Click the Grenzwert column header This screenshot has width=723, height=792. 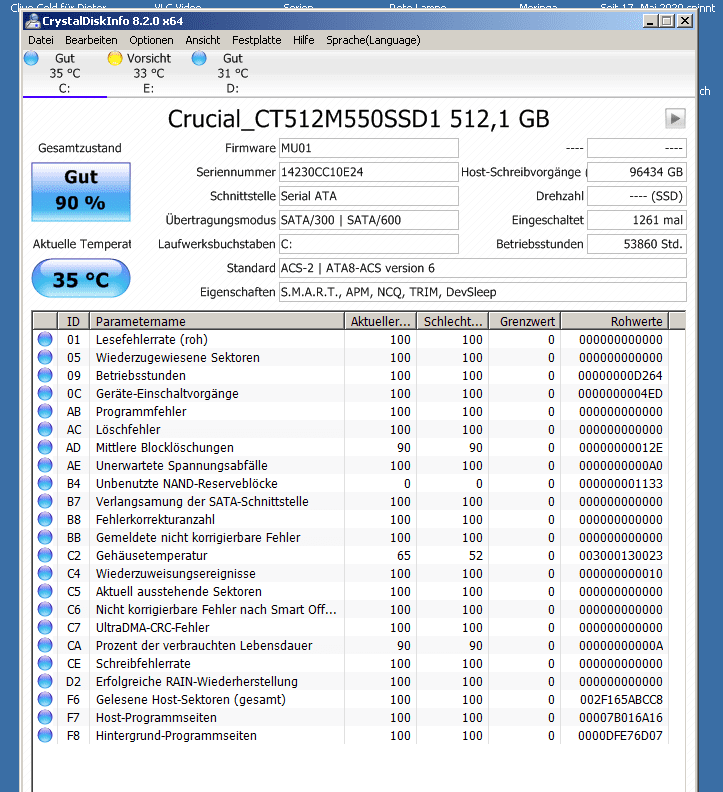click(525, 321)
